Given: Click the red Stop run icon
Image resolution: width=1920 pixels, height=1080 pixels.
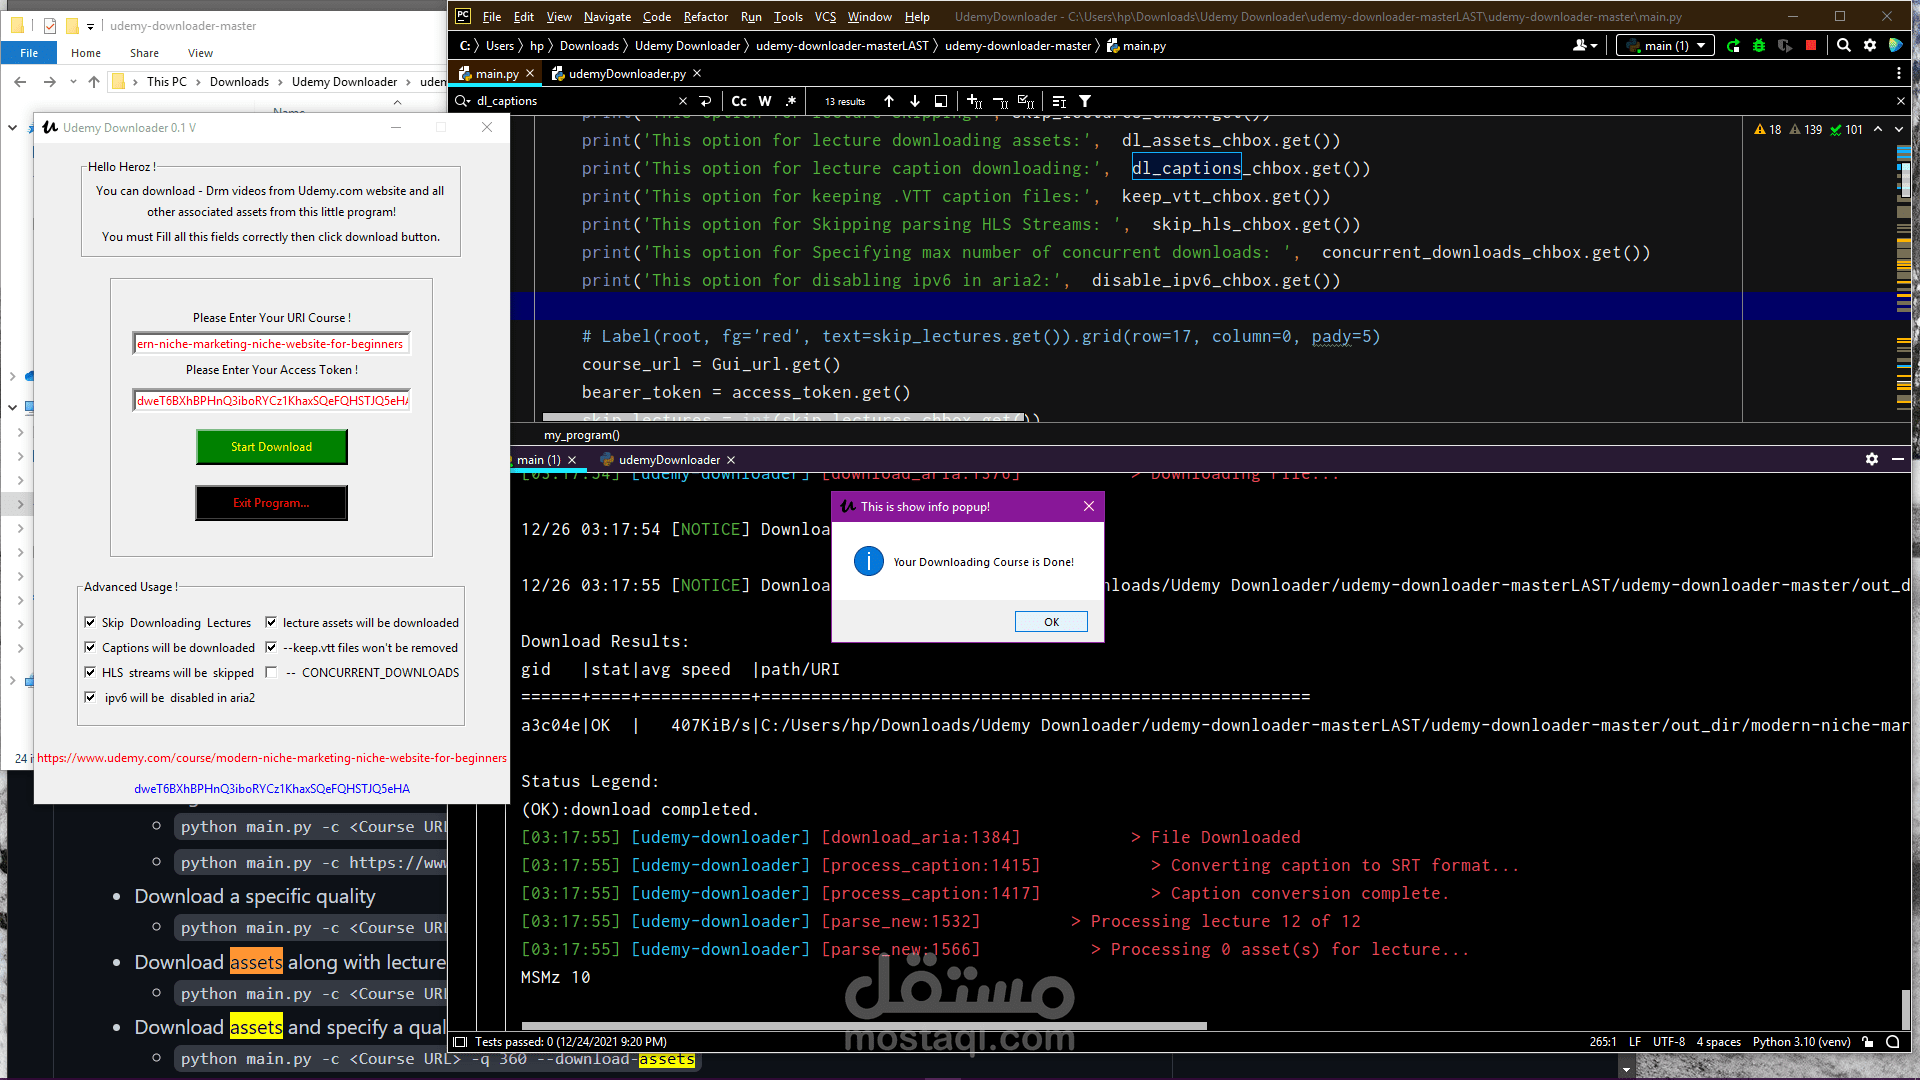Looking at the screenshot, I should [x=1810, y=45].
